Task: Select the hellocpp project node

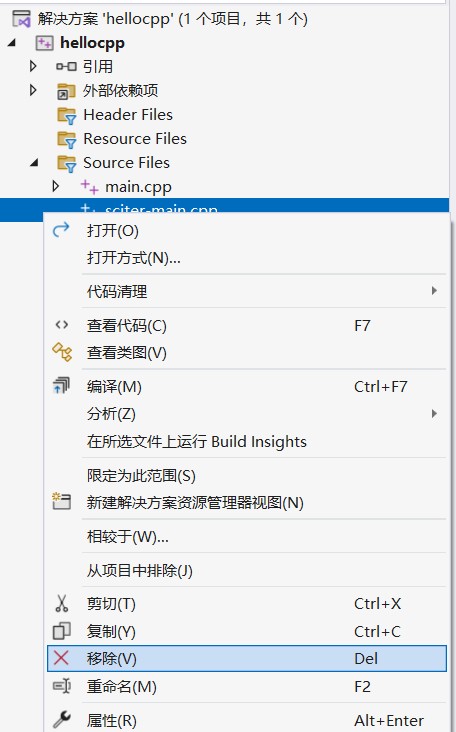Action: coord(92,43)
